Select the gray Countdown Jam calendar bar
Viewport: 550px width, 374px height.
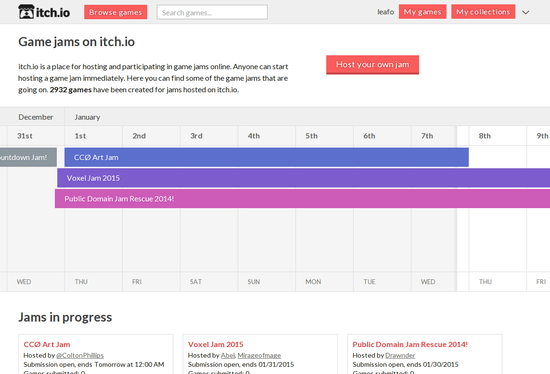(x=28, y=157)
